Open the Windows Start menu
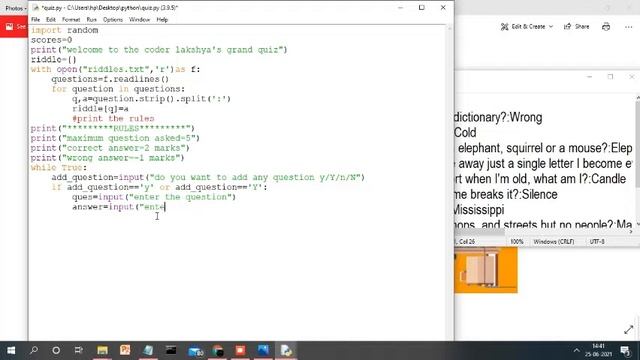The width and height of the screenshot is (640, 360). coord(11,350)
